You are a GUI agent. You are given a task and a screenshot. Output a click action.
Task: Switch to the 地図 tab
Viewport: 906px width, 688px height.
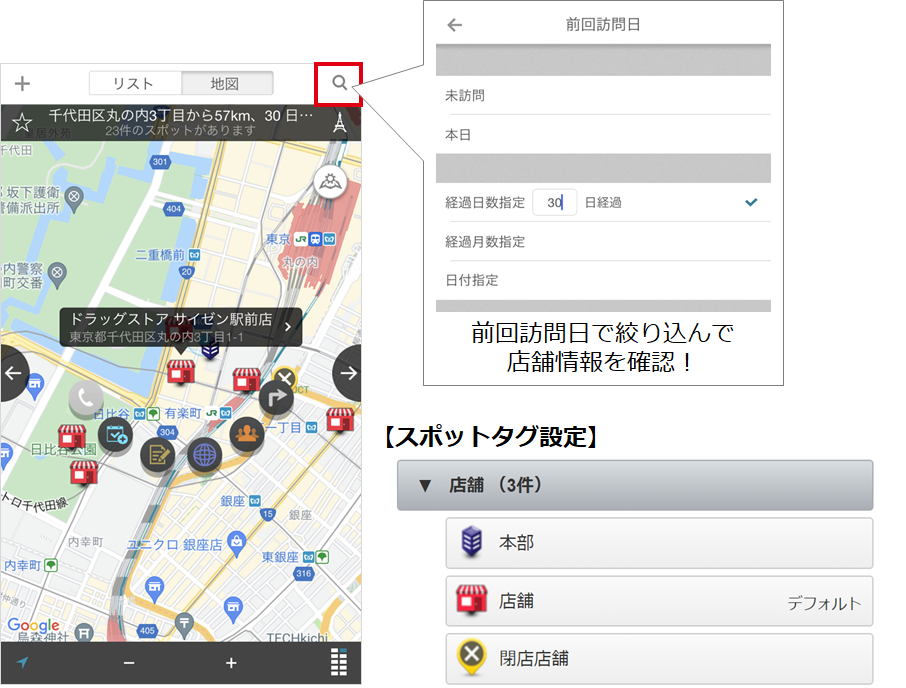coord(226,83)
